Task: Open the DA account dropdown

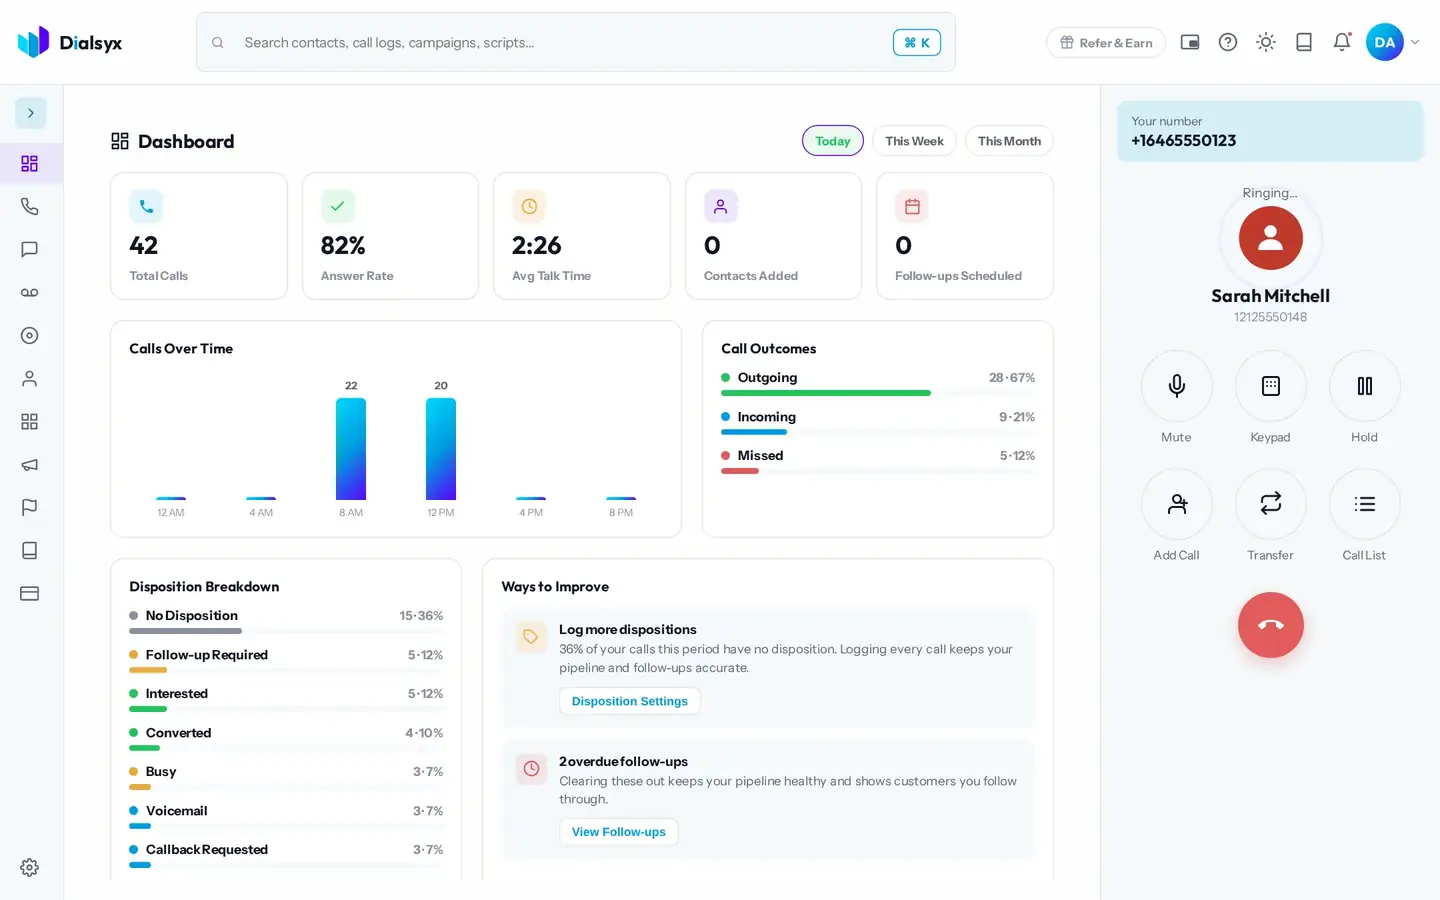Action: 1393,42
